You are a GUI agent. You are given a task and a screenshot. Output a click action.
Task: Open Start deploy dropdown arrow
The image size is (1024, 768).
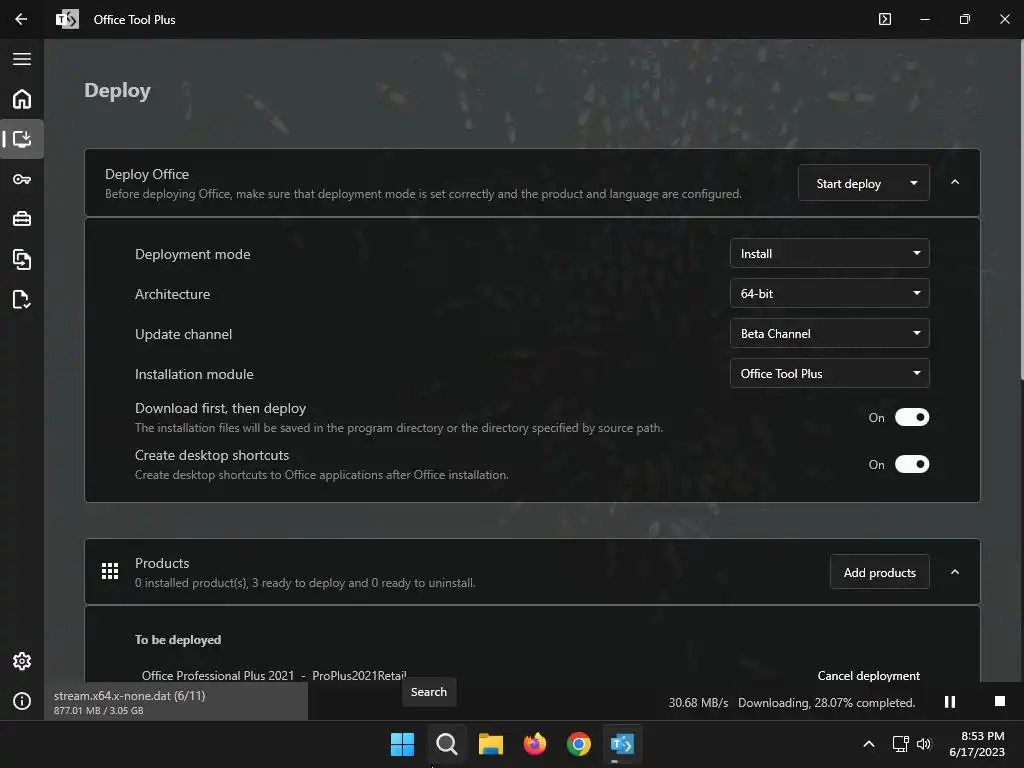click(914, 184)
